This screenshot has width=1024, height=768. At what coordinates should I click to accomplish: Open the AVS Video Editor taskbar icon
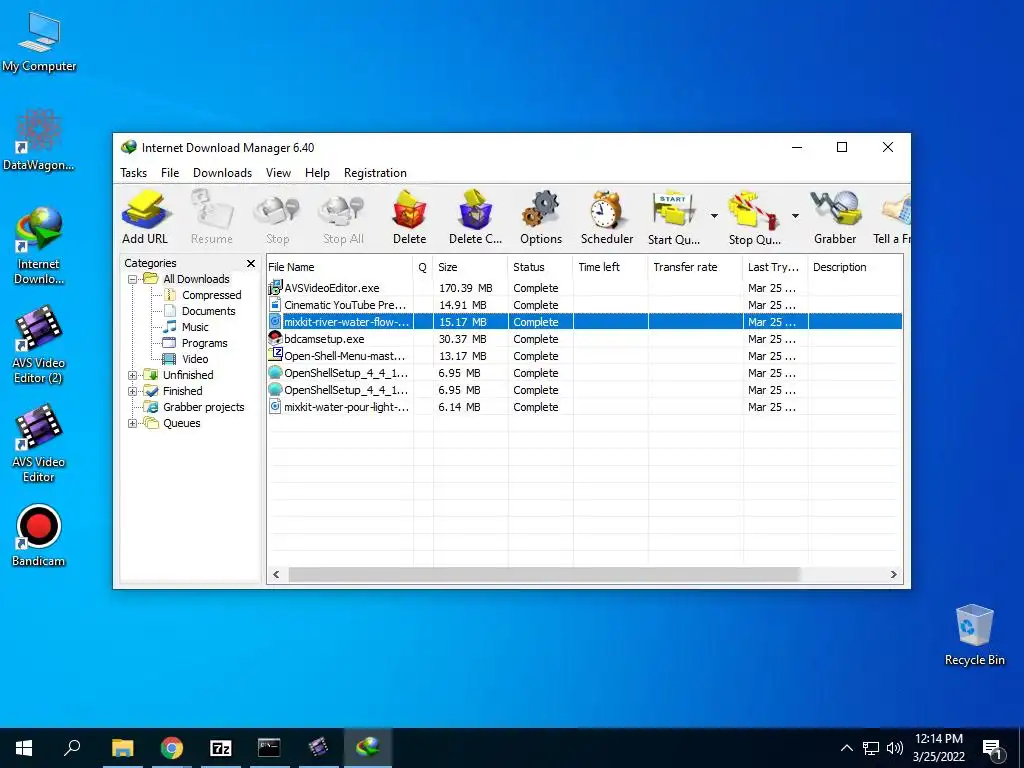[318, 747]
